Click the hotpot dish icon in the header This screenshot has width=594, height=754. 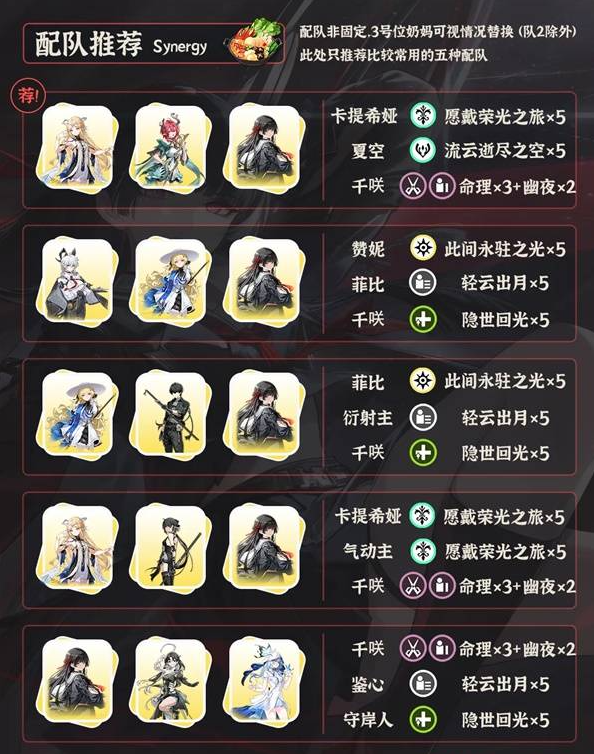click(x=255, y=41)
